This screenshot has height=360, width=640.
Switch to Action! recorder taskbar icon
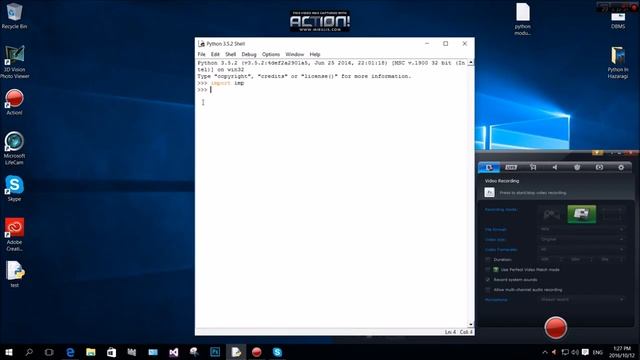point(256,352)
